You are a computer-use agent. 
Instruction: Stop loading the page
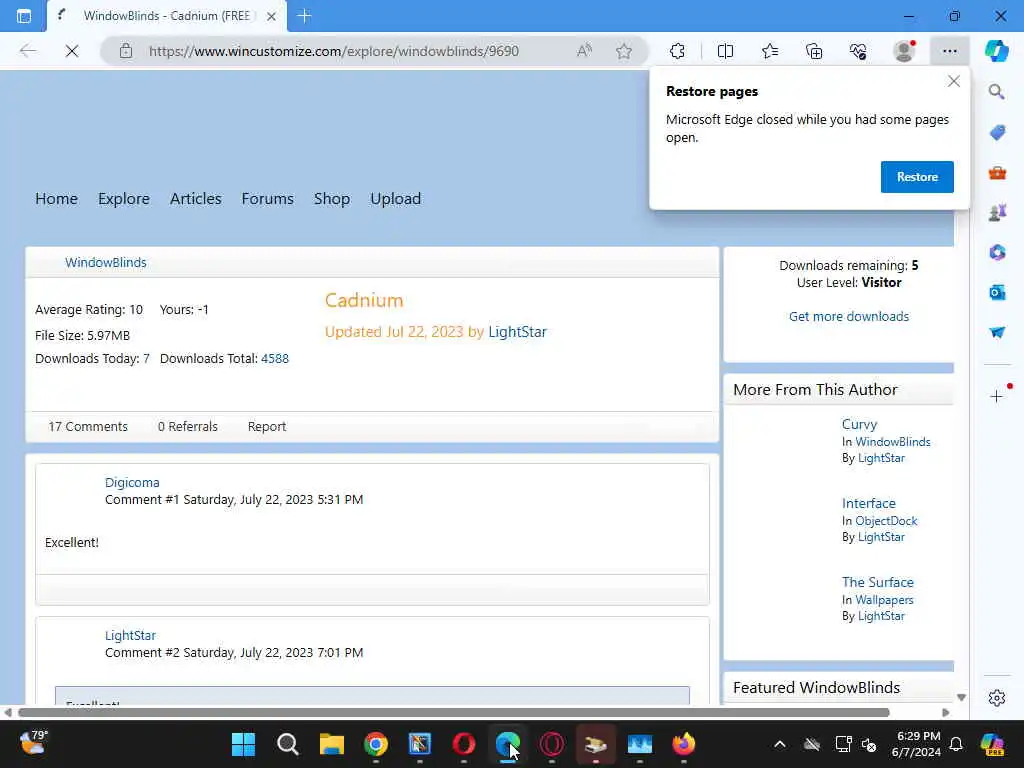72,51
